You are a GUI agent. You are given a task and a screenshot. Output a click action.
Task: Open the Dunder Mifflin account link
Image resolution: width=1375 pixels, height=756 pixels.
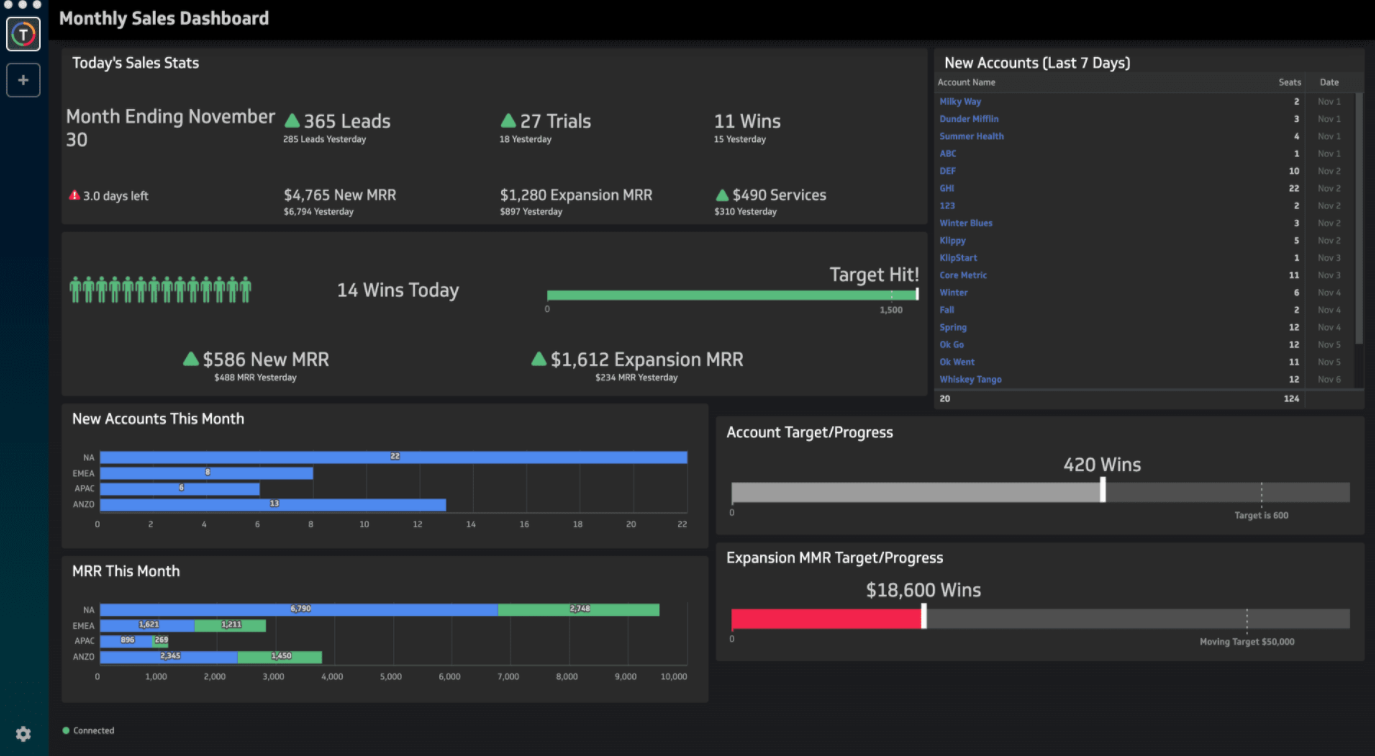click(969, 119)
